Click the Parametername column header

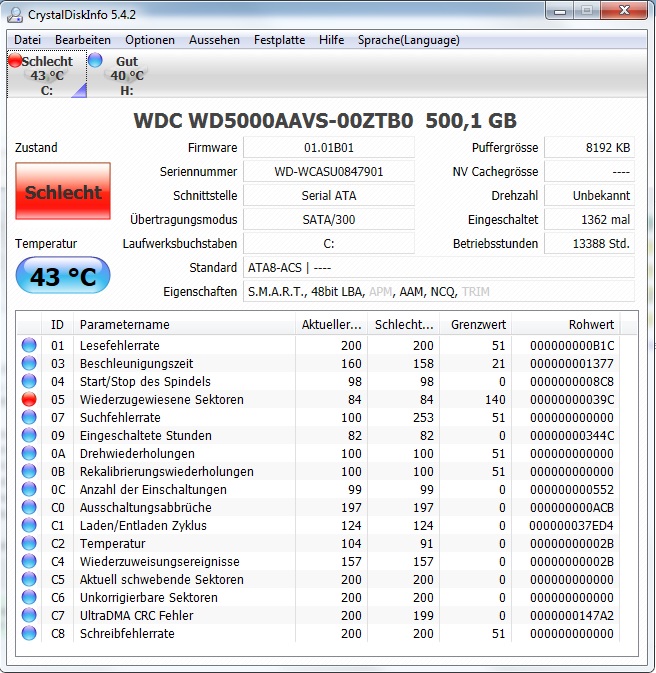coord(184,324)
